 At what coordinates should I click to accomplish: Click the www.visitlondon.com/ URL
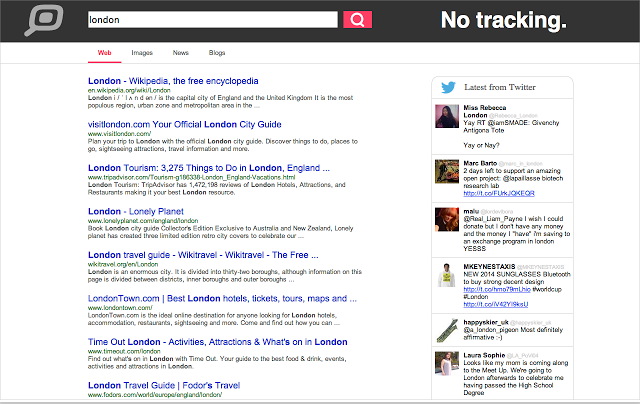119,134
